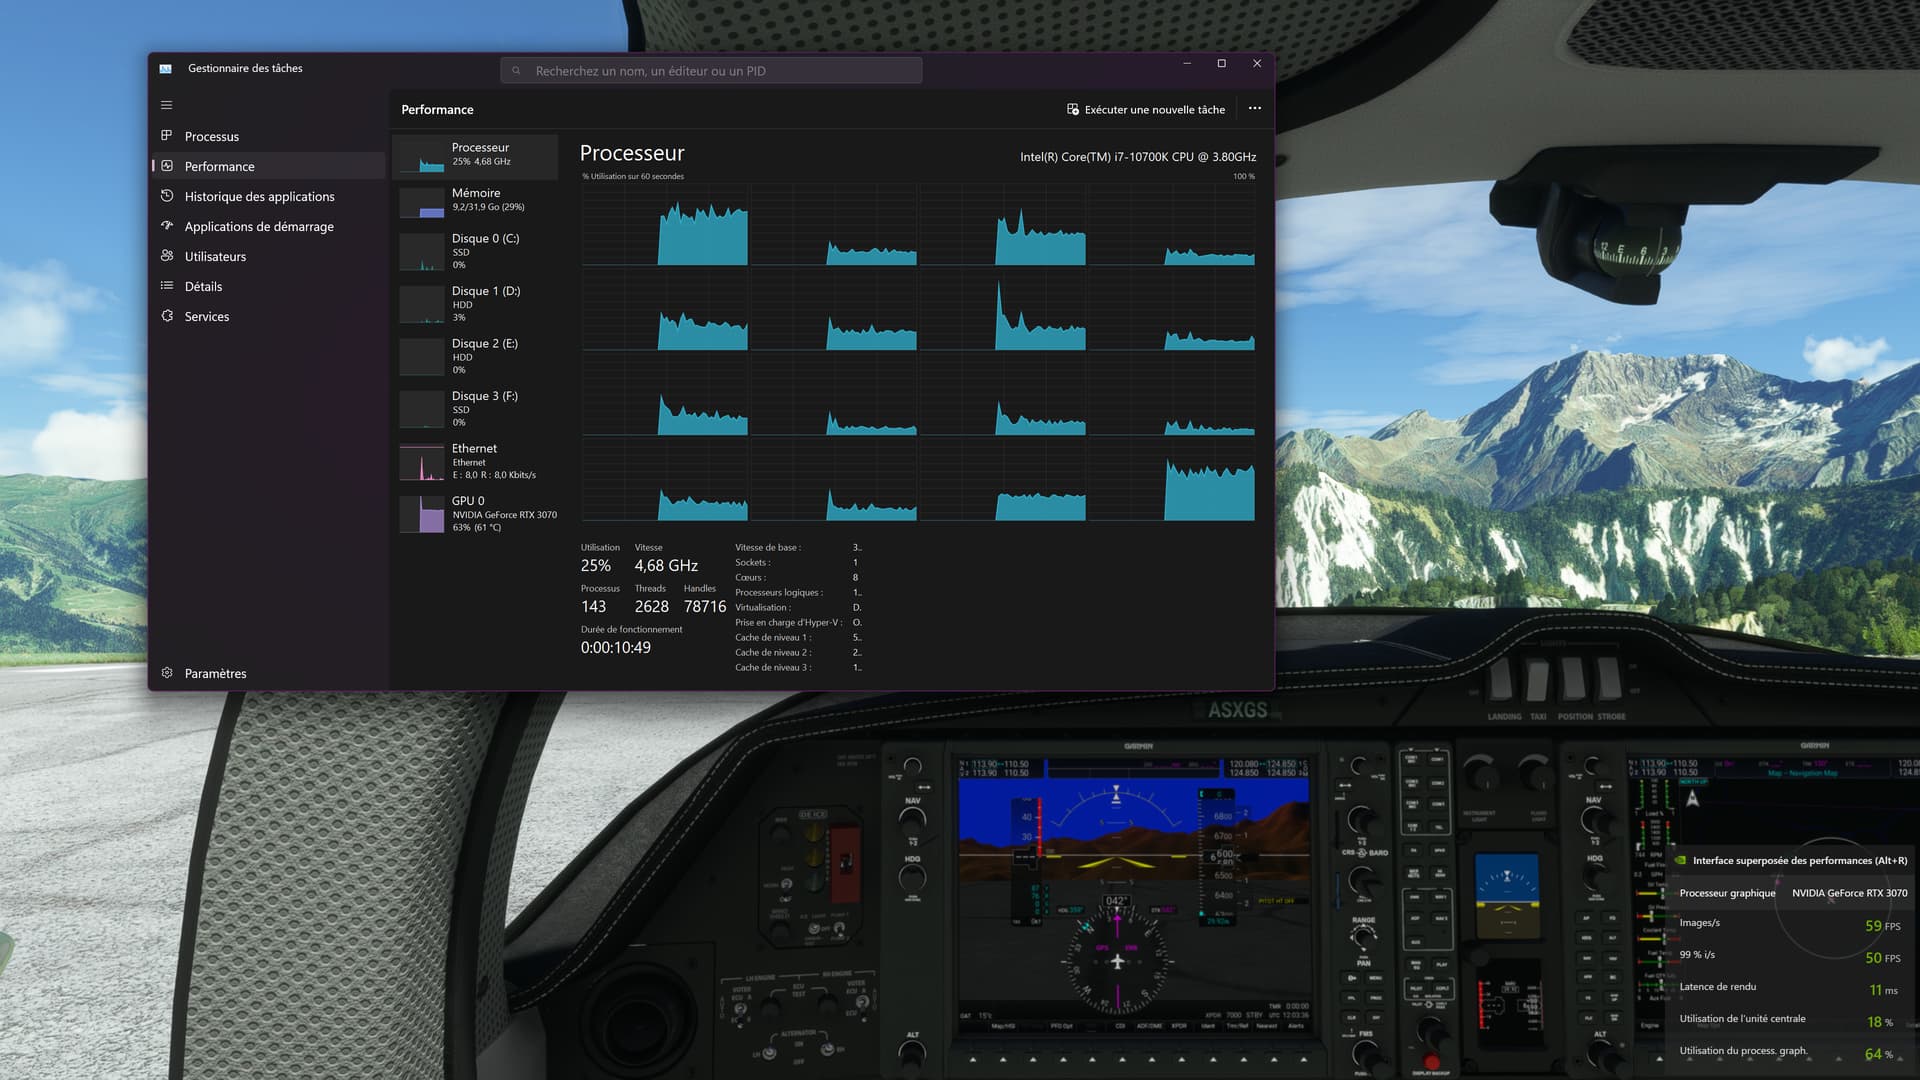Open the ellipsis more options menu
Viewport: 1920px width, 1080px height.
tap(1255, 109)
